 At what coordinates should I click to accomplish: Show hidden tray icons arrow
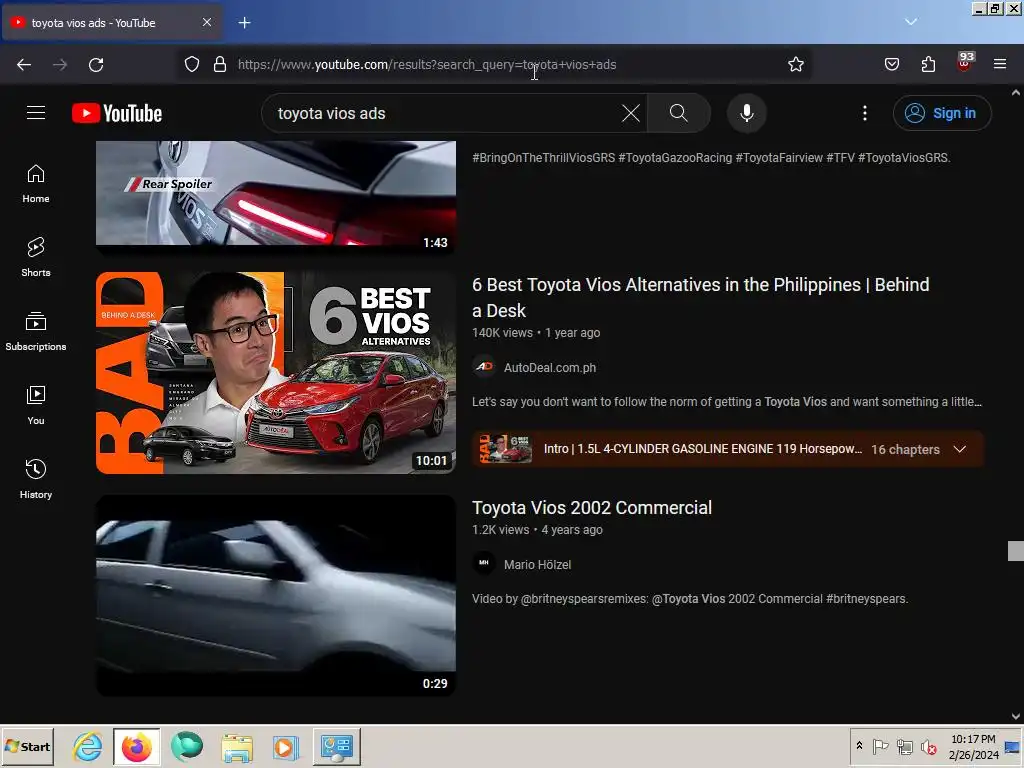coord(859,746)
